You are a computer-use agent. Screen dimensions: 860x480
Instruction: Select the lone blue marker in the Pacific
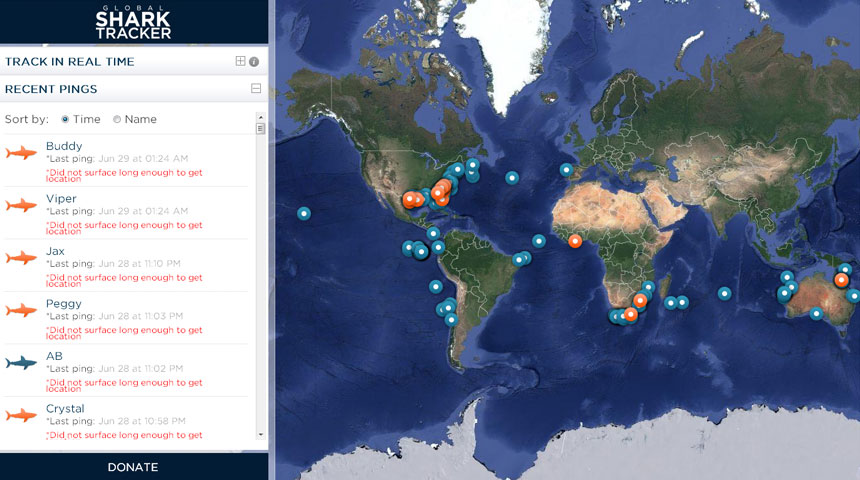coord(304,213)
